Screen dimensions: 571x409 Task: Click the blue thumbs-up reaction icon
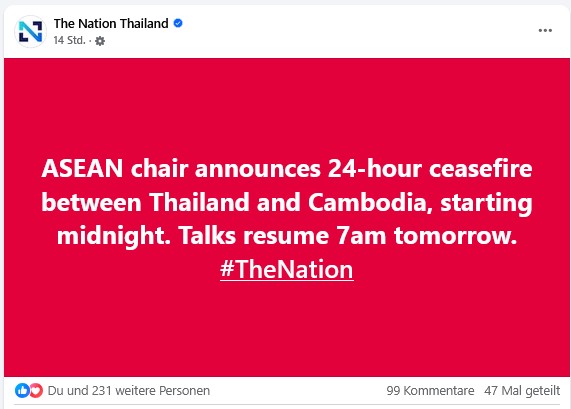(x=22, y=390)
